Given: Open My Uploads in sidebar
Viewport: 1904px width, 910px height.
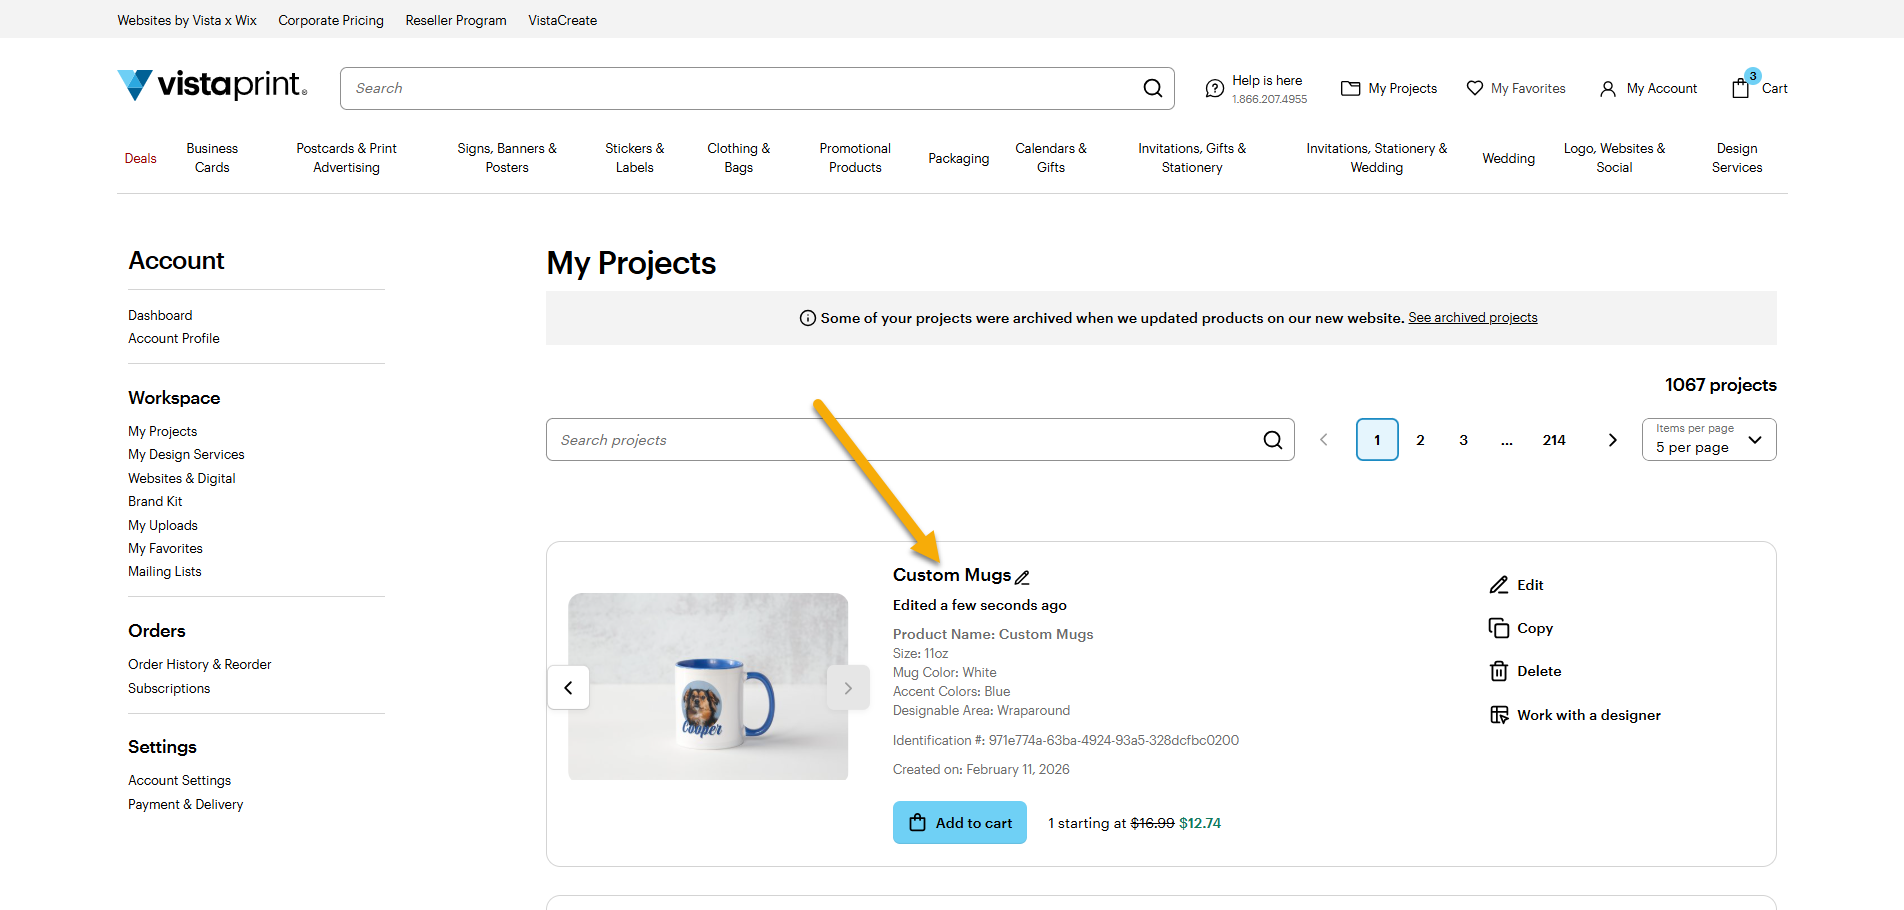Looking at the screenshot, I should (x=163, y=525).
